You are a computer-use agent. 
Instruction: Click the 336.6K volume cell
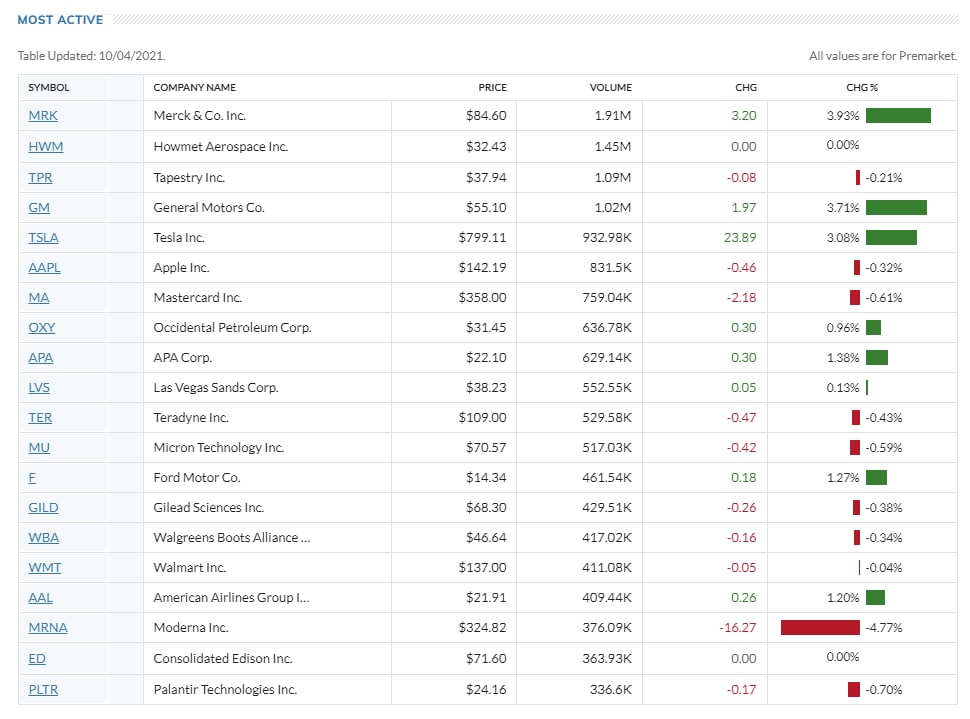click(611, 690)
